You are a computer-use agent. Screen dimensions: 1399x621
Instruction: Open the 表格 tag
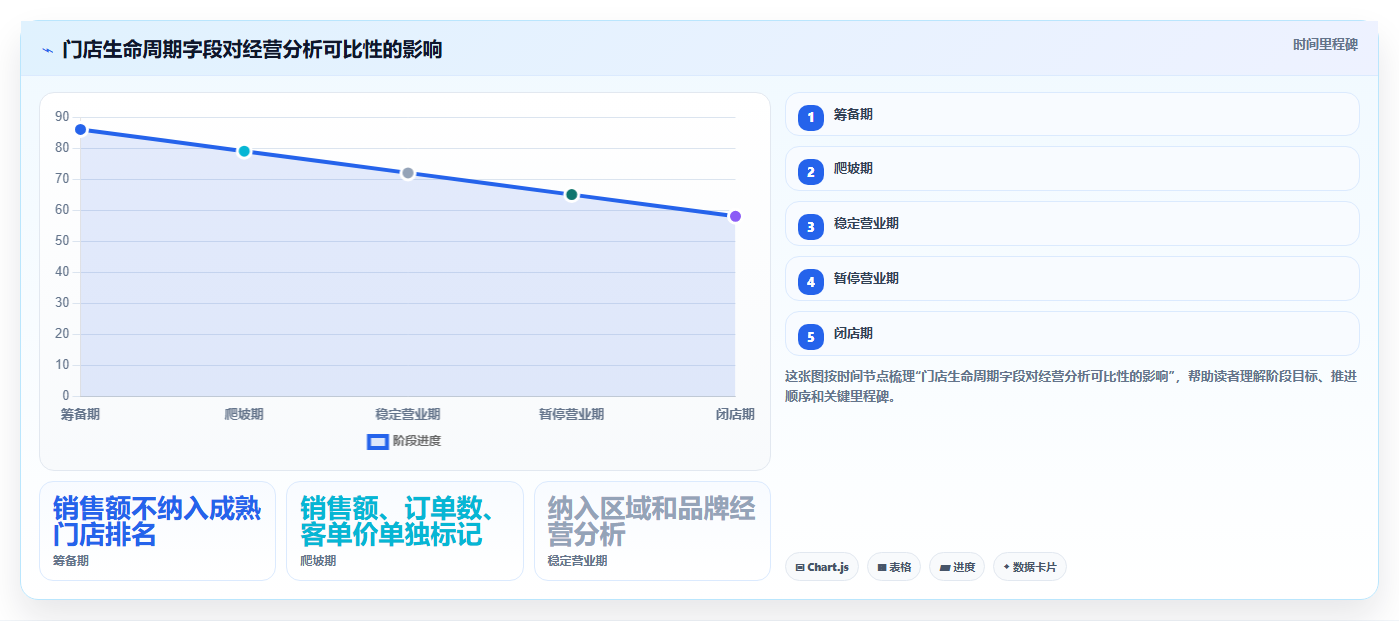894,567
